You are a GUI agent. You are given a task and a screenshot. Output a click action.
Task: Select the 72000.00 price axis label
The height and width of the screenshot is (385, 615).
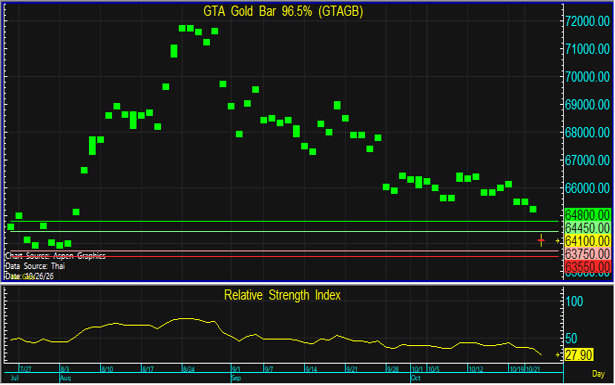click(x=588, y=21)
